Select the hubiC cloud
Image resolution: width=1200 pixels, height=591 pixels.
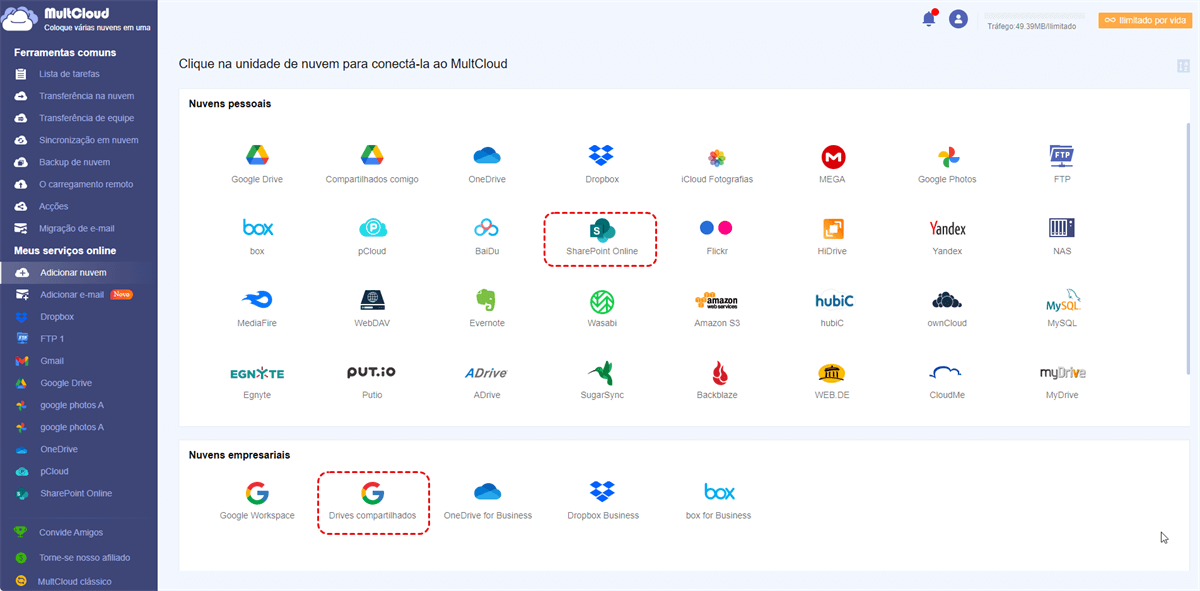coord(832,308)
